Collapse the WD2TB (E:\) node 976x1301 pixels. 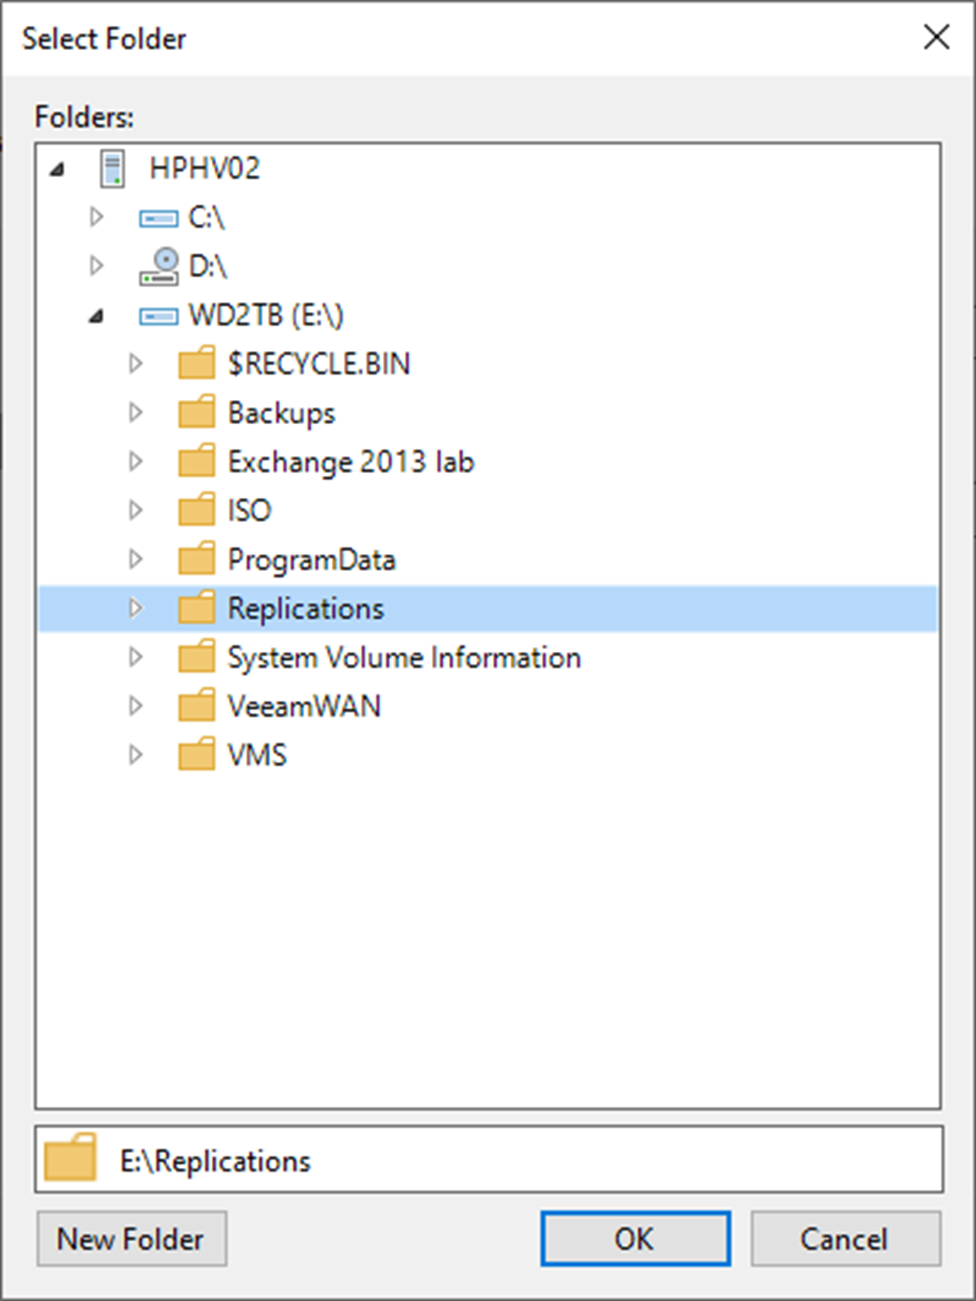pyautogui.click(x=96, y=314)
